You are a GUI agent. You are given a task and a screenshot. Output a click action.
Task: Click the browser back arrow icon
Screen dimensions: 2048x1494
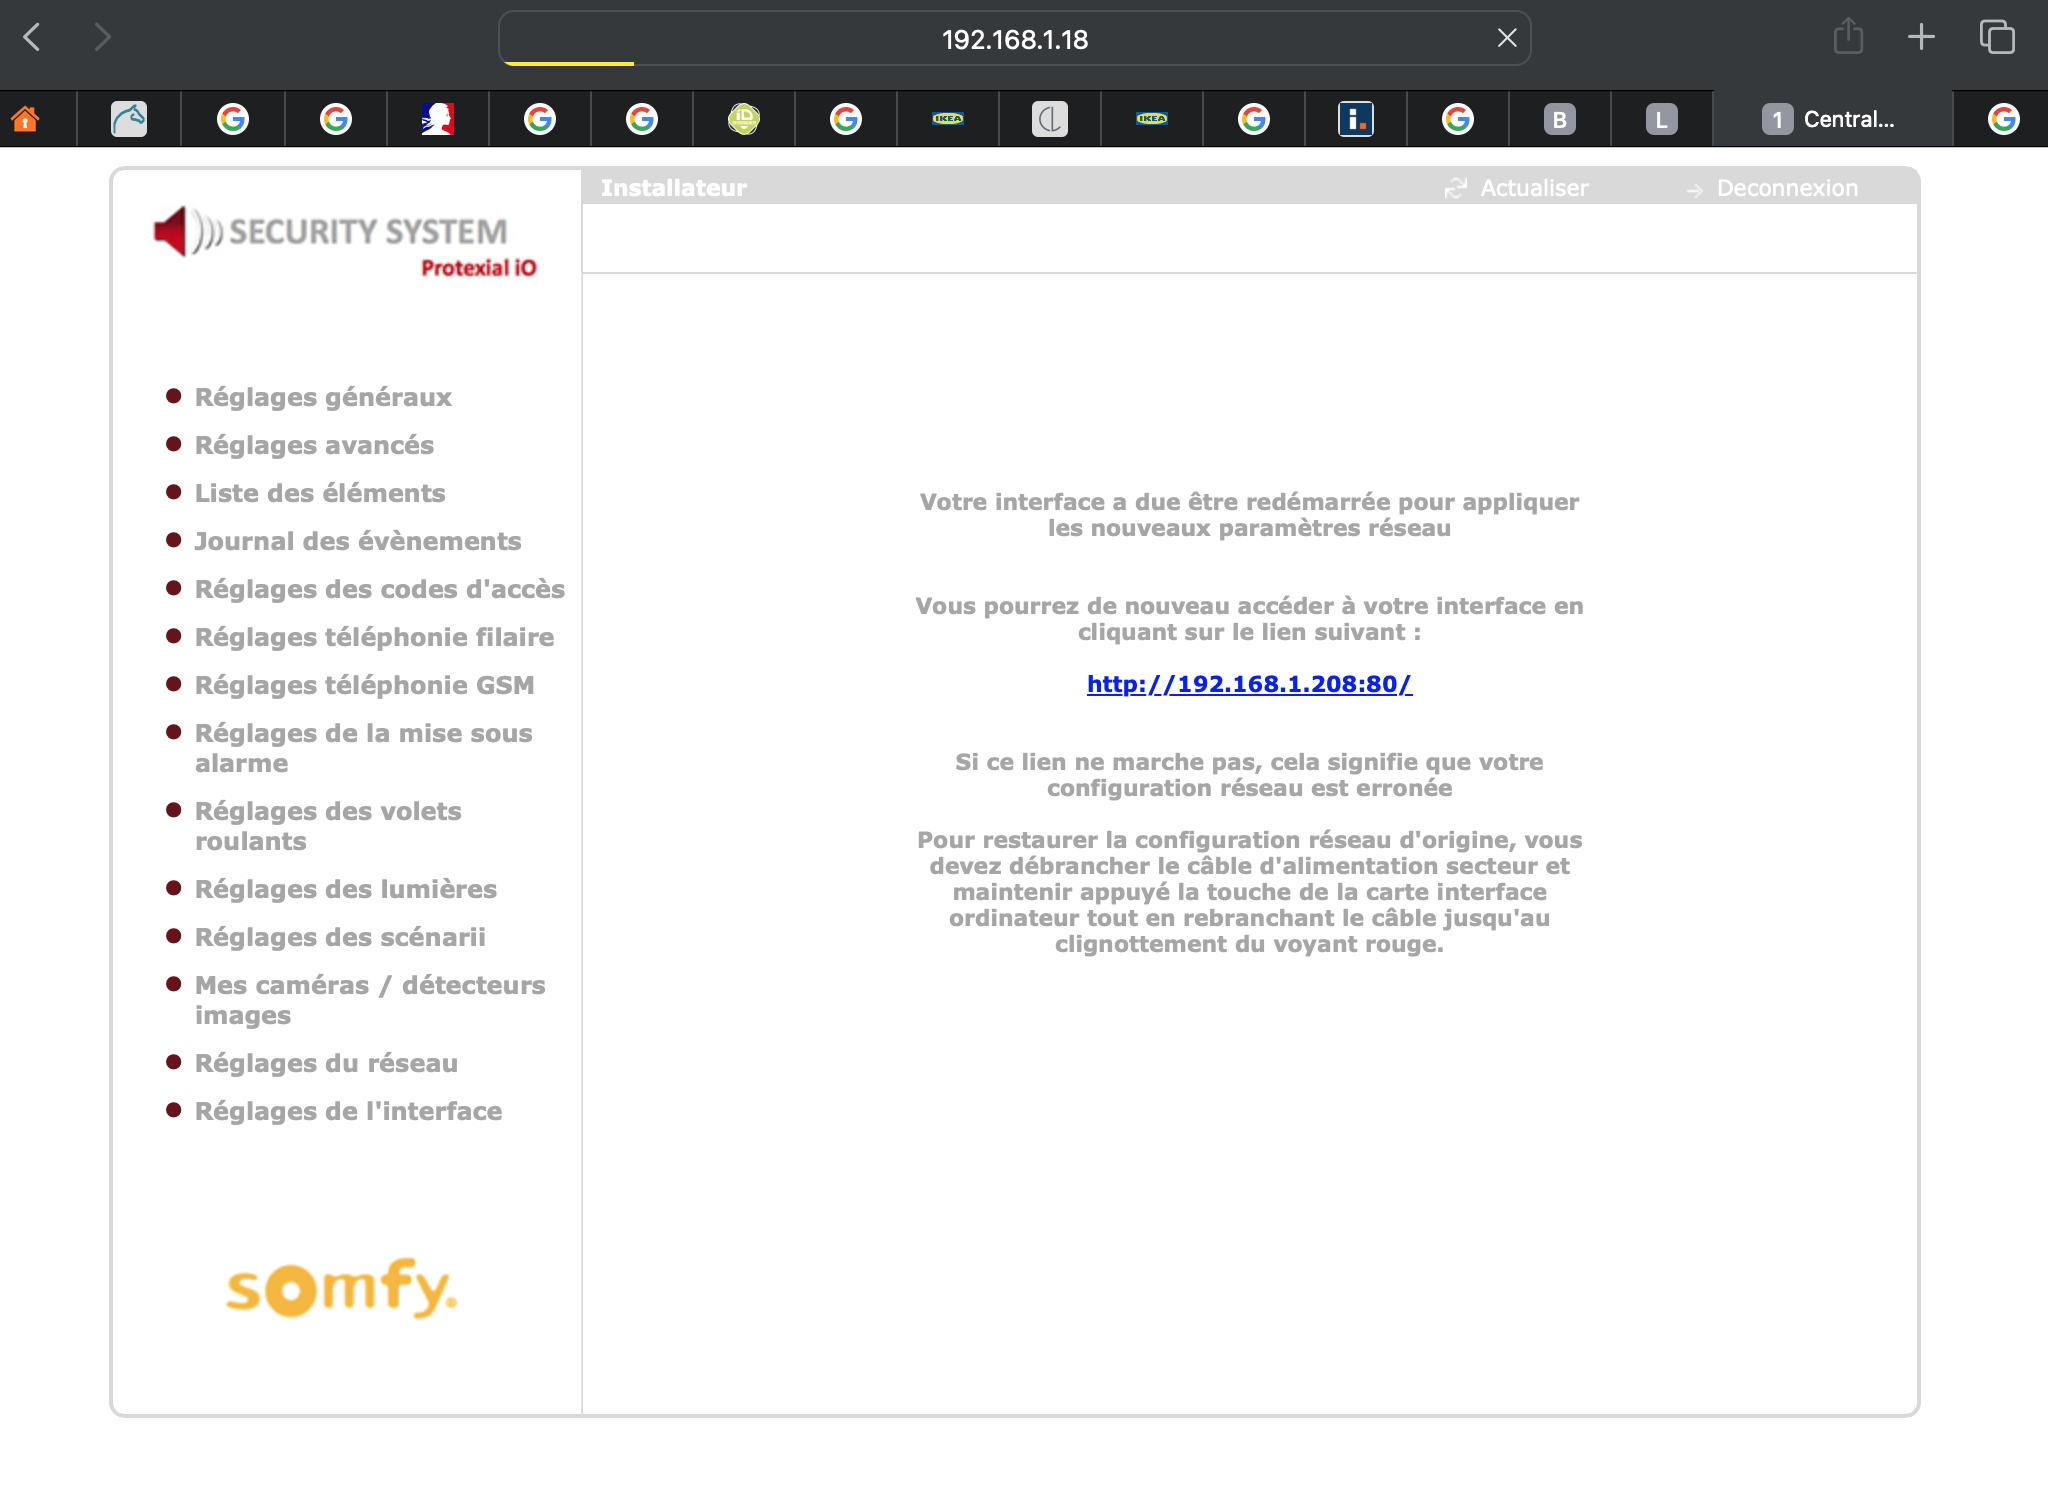tap(32, 38)
